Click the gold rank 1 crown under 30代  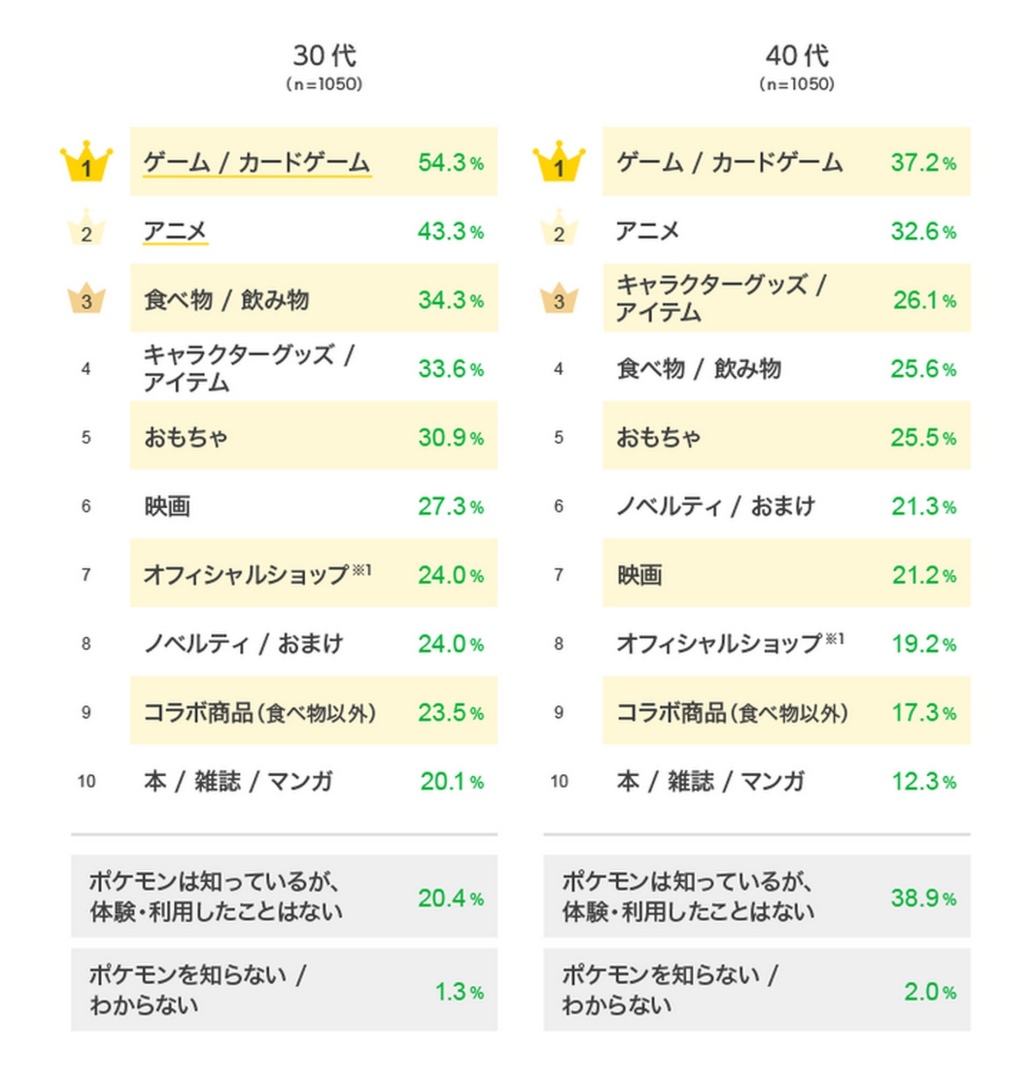(86, 163)
